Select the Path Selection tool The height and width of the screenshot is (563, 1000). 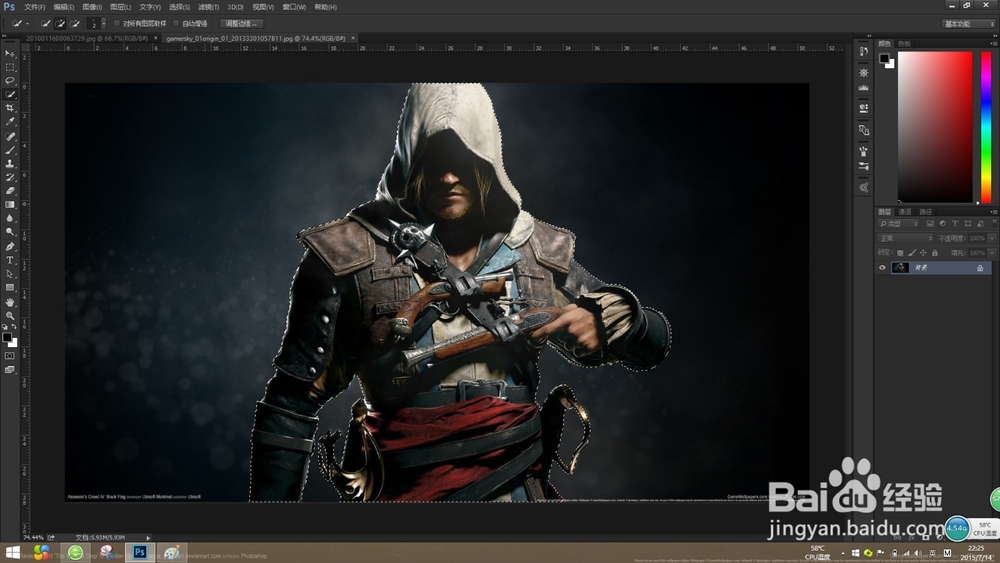[x=10, y=274]
